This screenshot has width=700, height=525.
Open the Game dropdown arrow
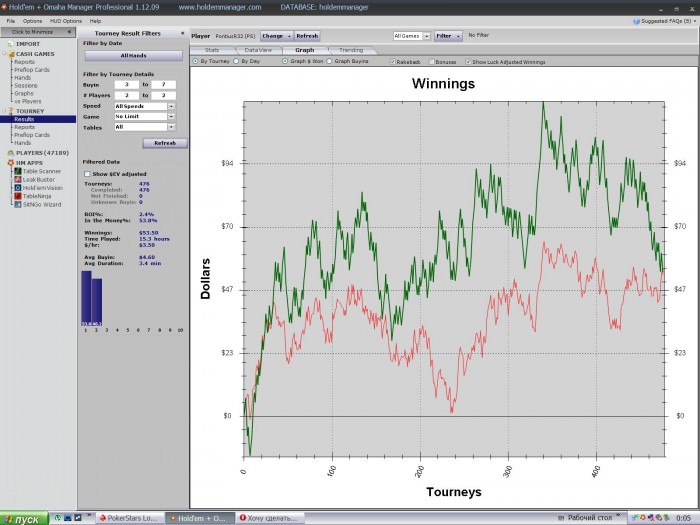171,117
